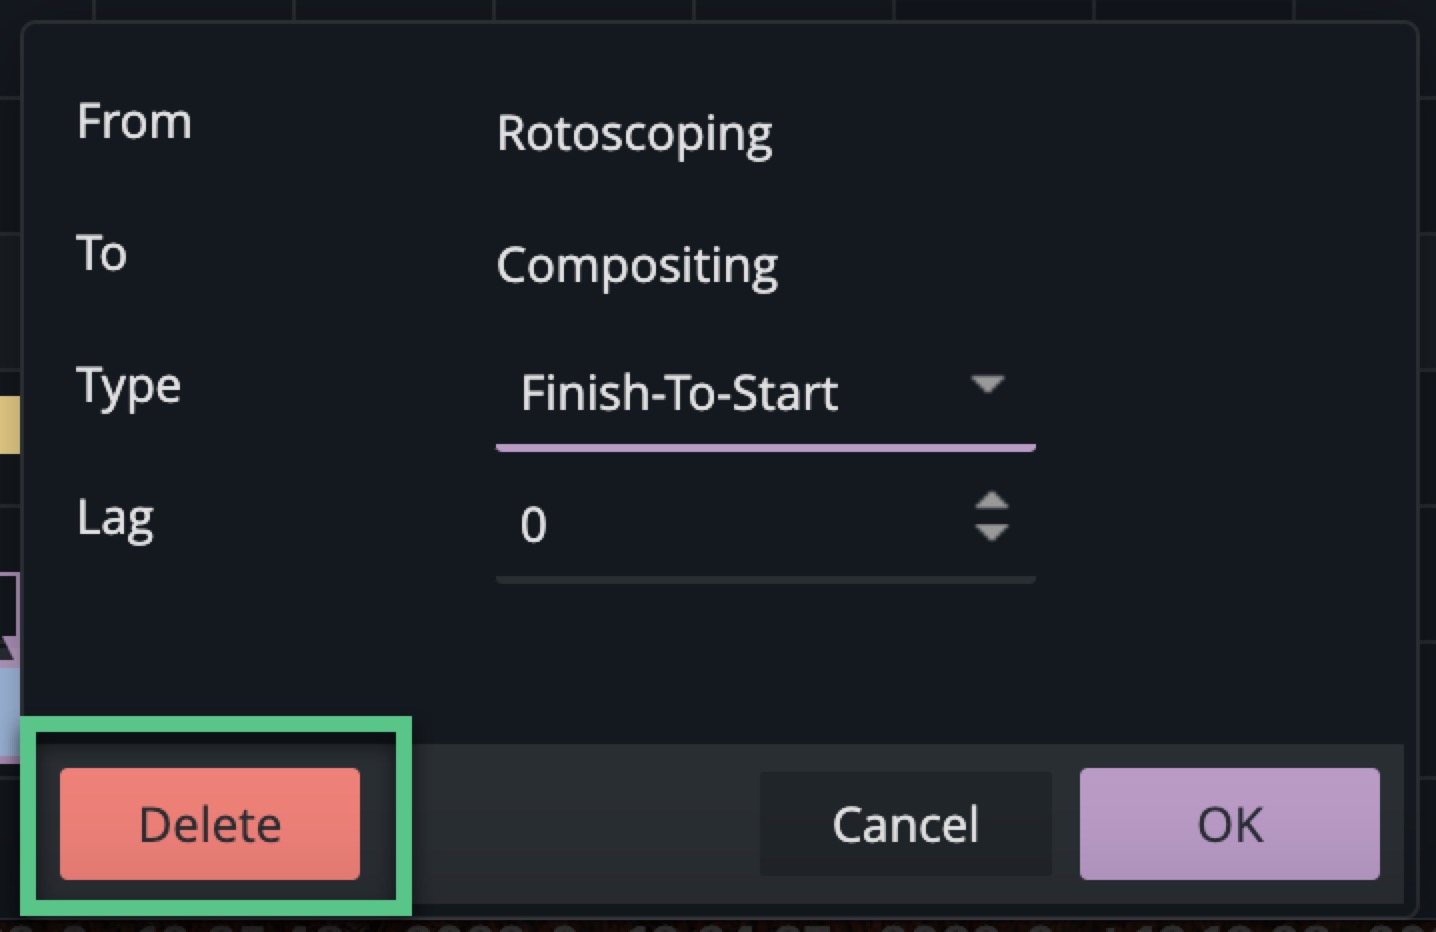Click the To label

point(102,253)
